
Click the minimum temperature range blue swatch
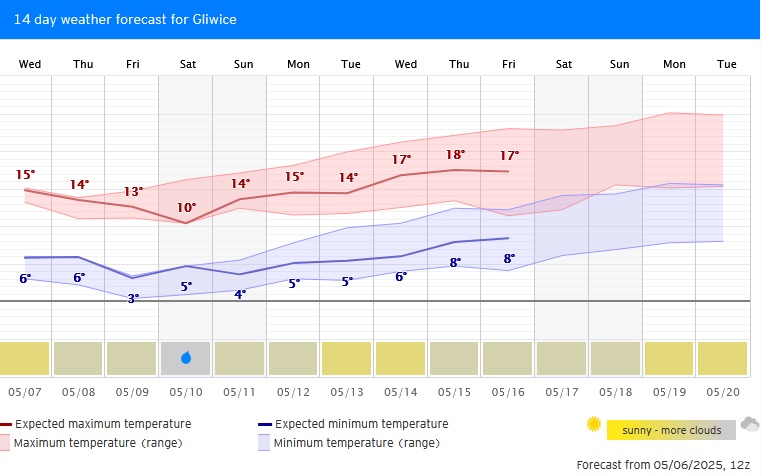pos(265,442)
